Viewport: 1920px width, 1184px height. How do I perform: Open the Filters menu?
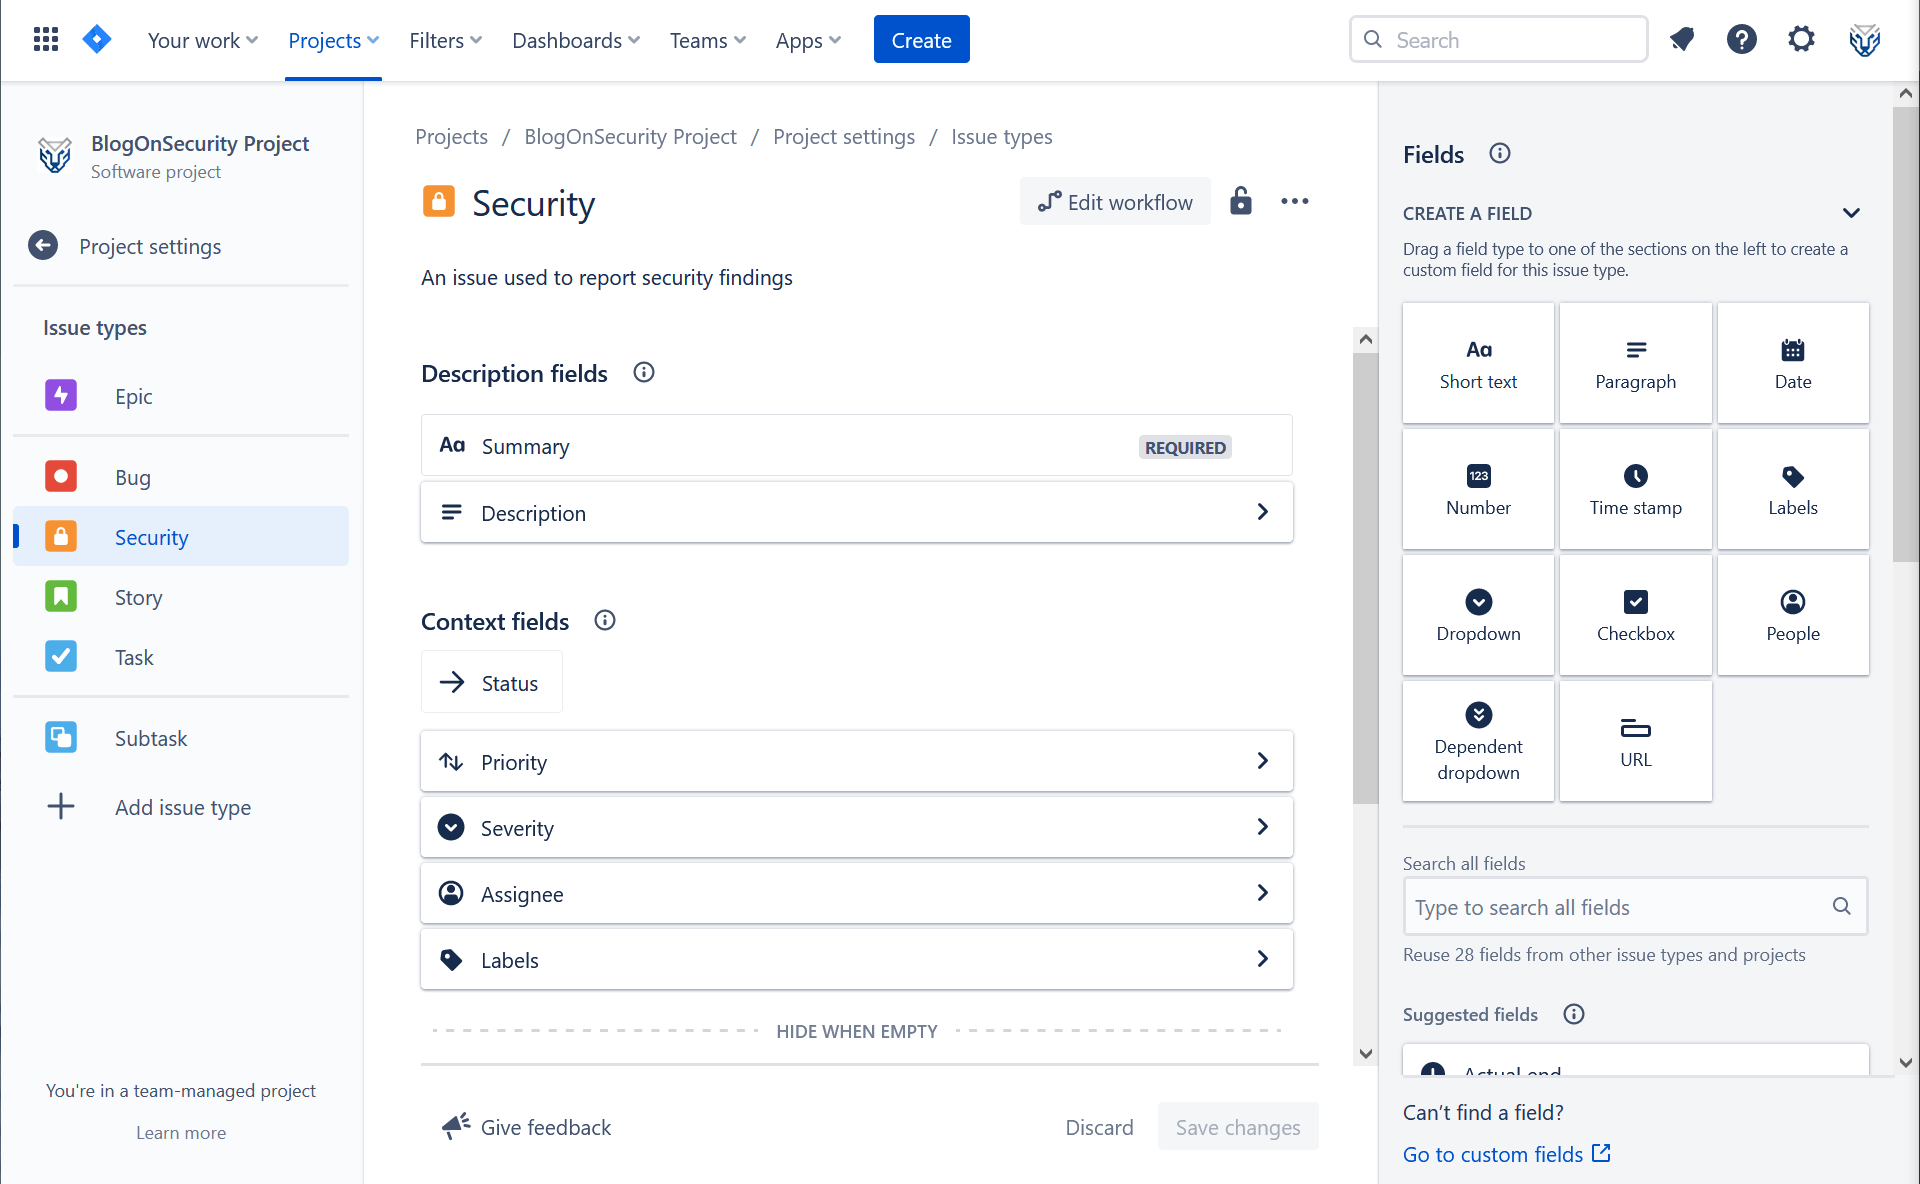click(444, 40)
